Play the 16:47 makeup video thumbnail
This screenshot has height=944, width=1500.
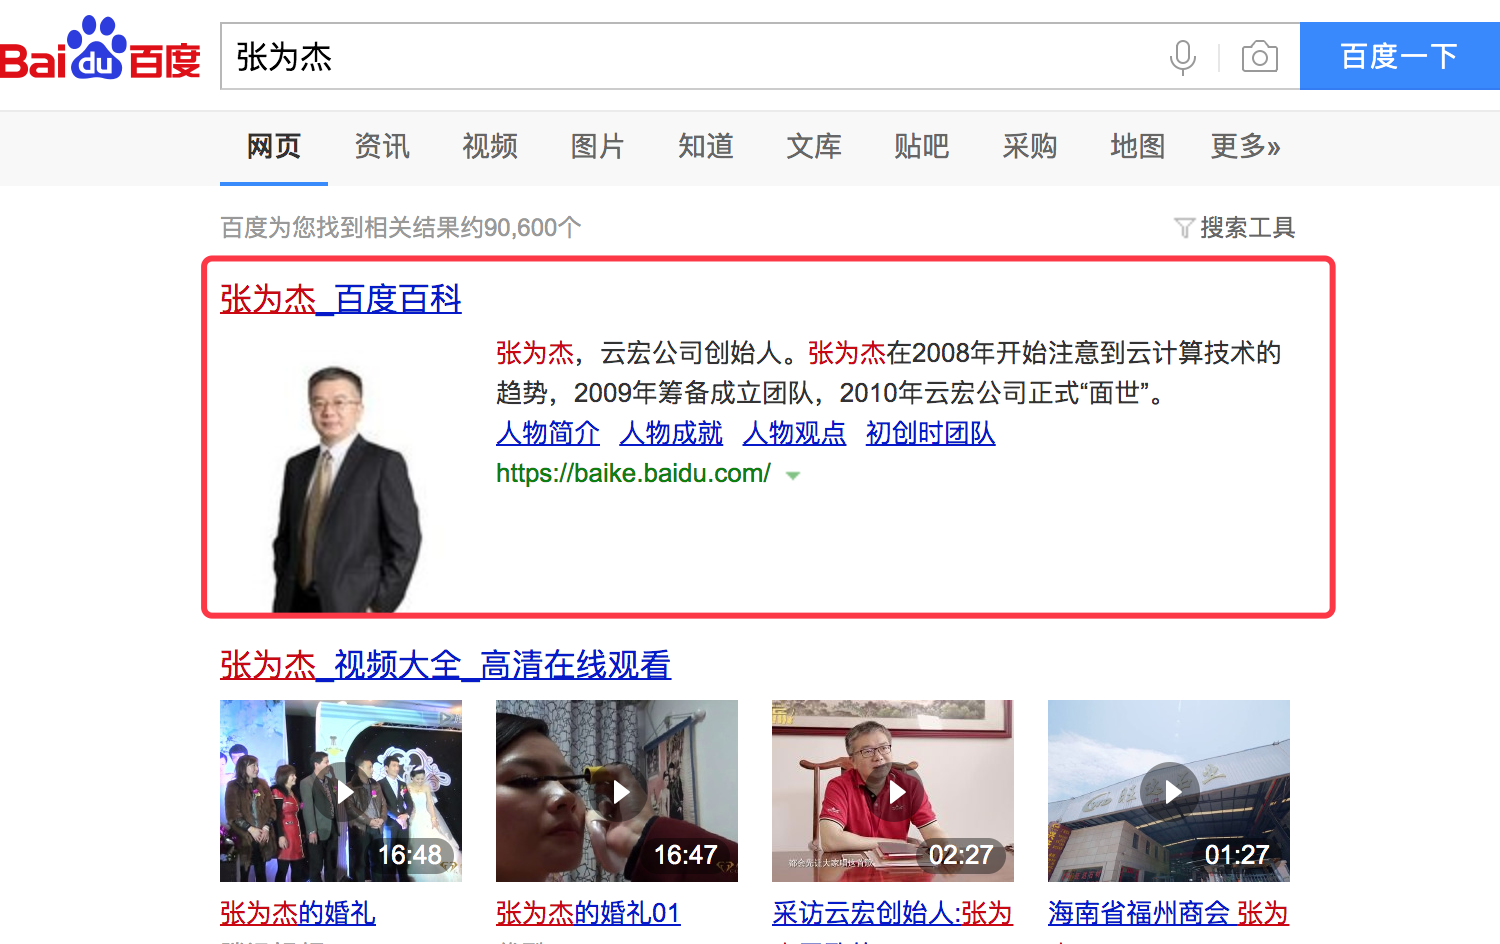[x=617, y=791]
